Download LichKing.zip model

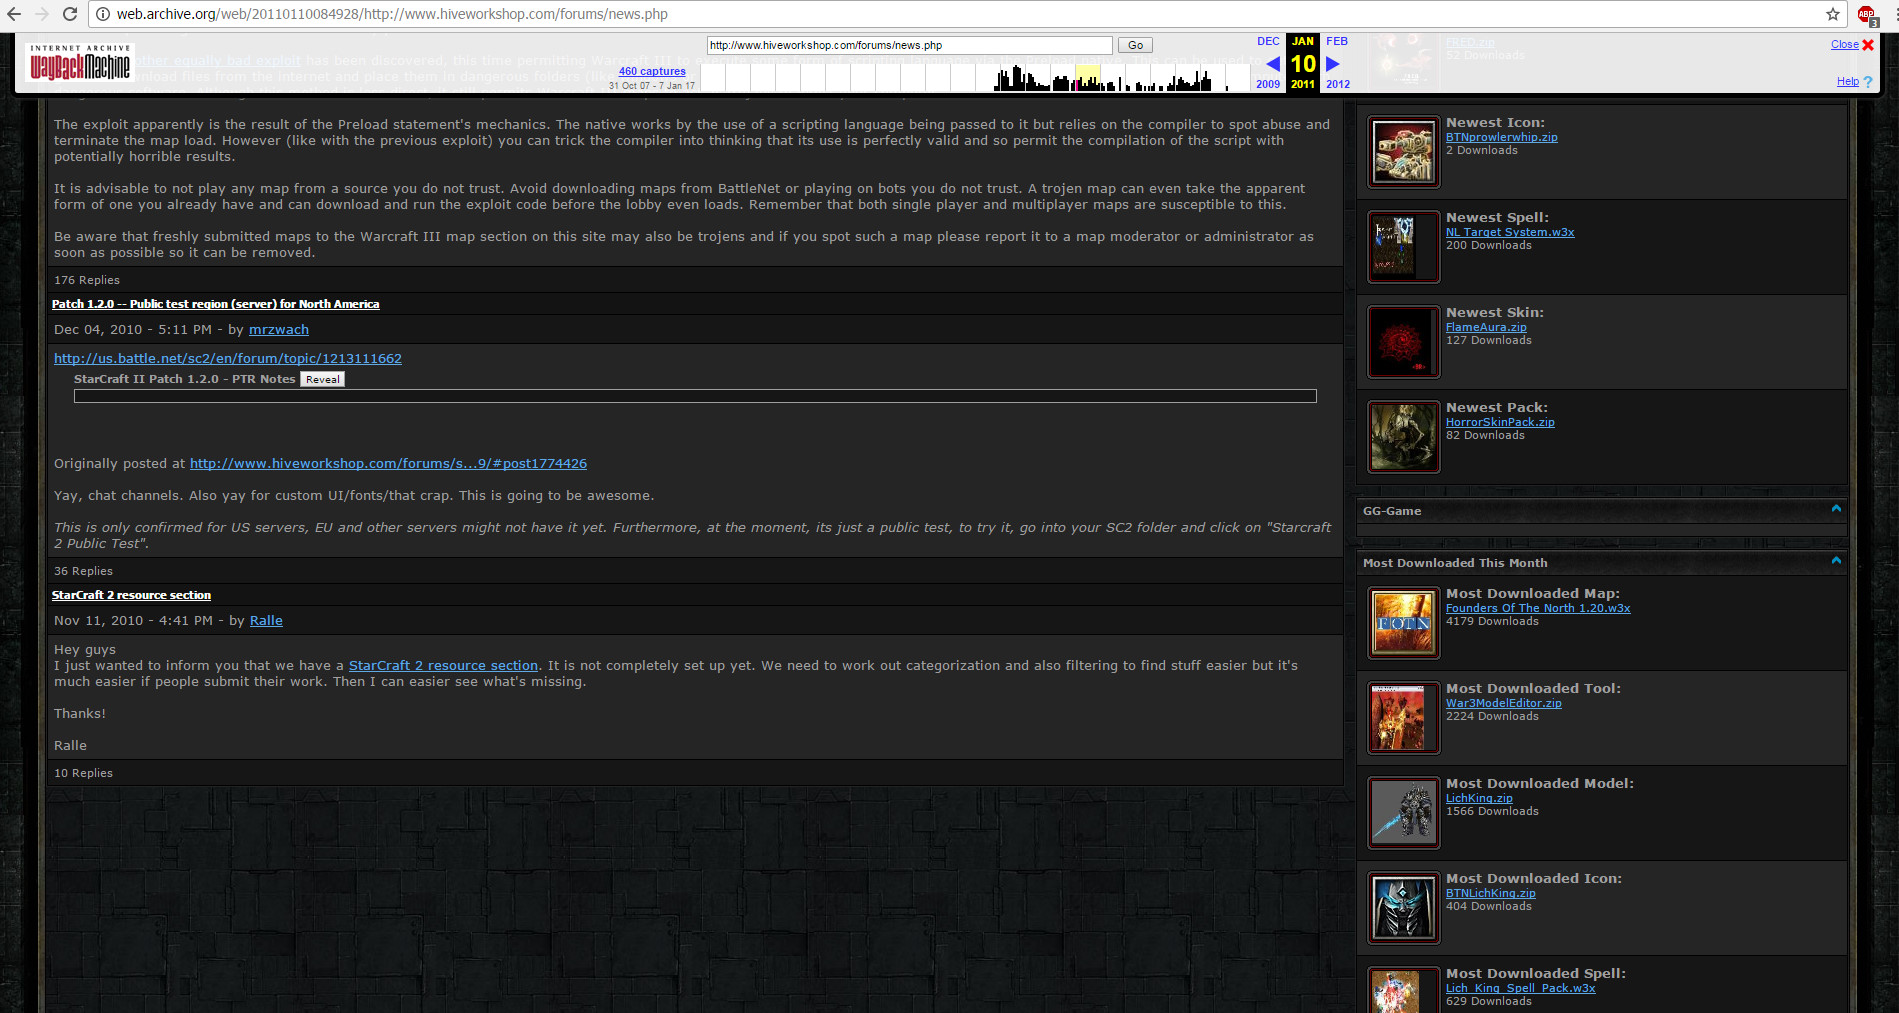coord(1479,799)
